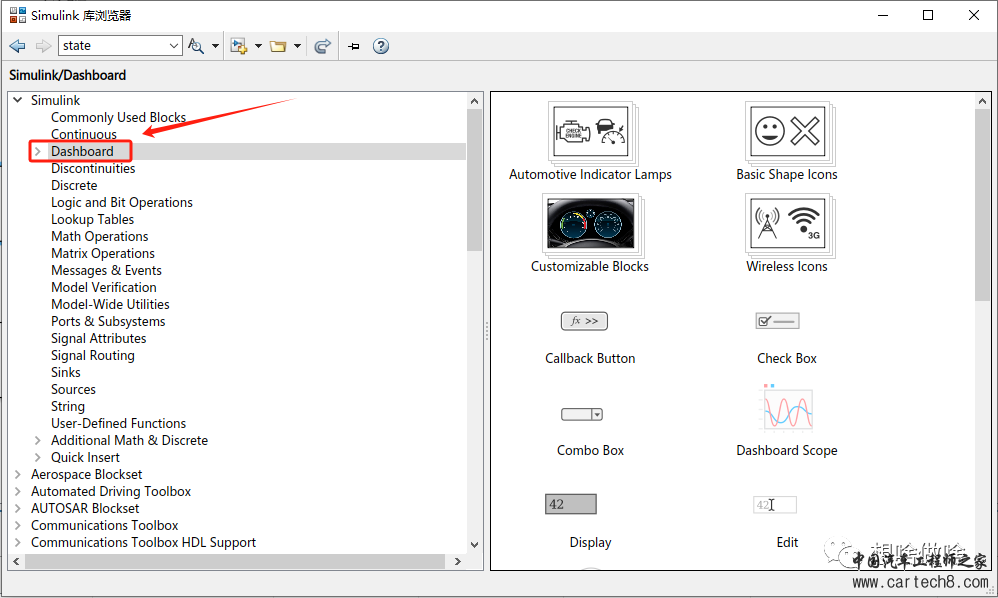Maximize the library browser window
998x598 pixels.
click(x=928, y=15)
